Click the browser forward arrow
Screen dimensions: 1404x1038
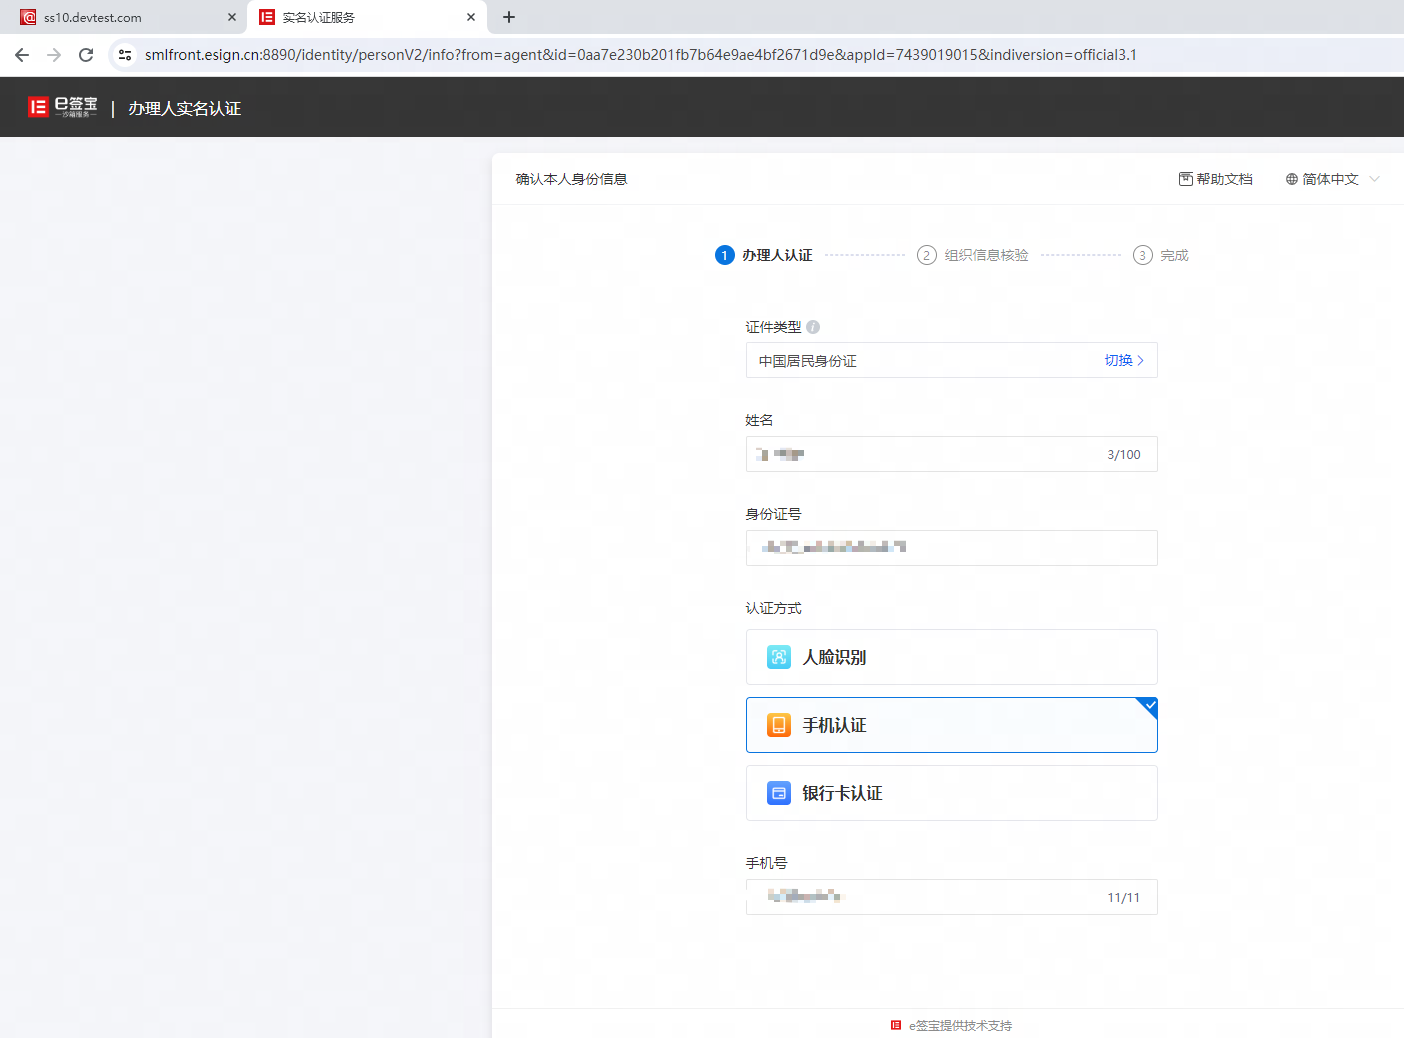coord(54,55)
